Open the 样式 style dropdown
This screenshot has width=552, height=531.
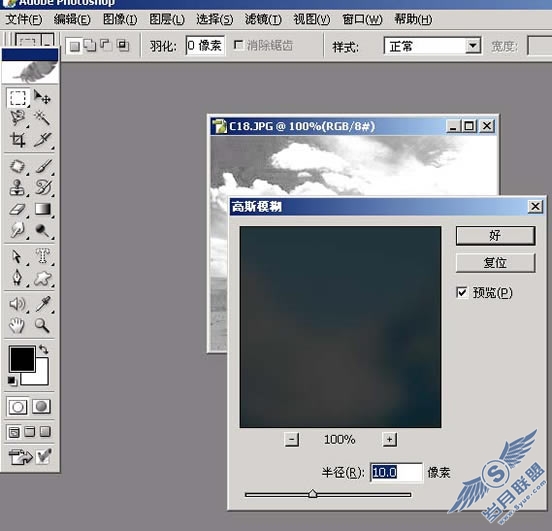click(473, 46)
